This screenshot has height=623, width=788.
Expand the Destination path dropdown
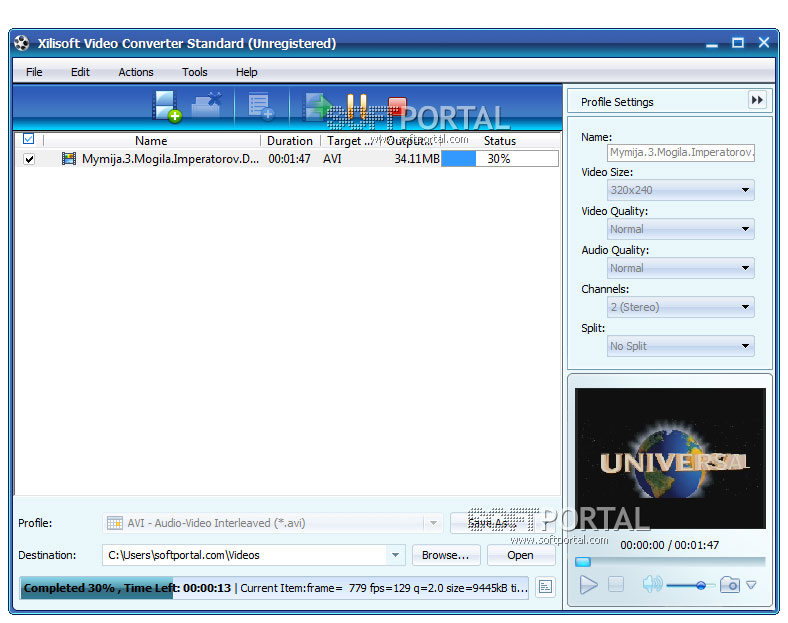tap(396, 555)
